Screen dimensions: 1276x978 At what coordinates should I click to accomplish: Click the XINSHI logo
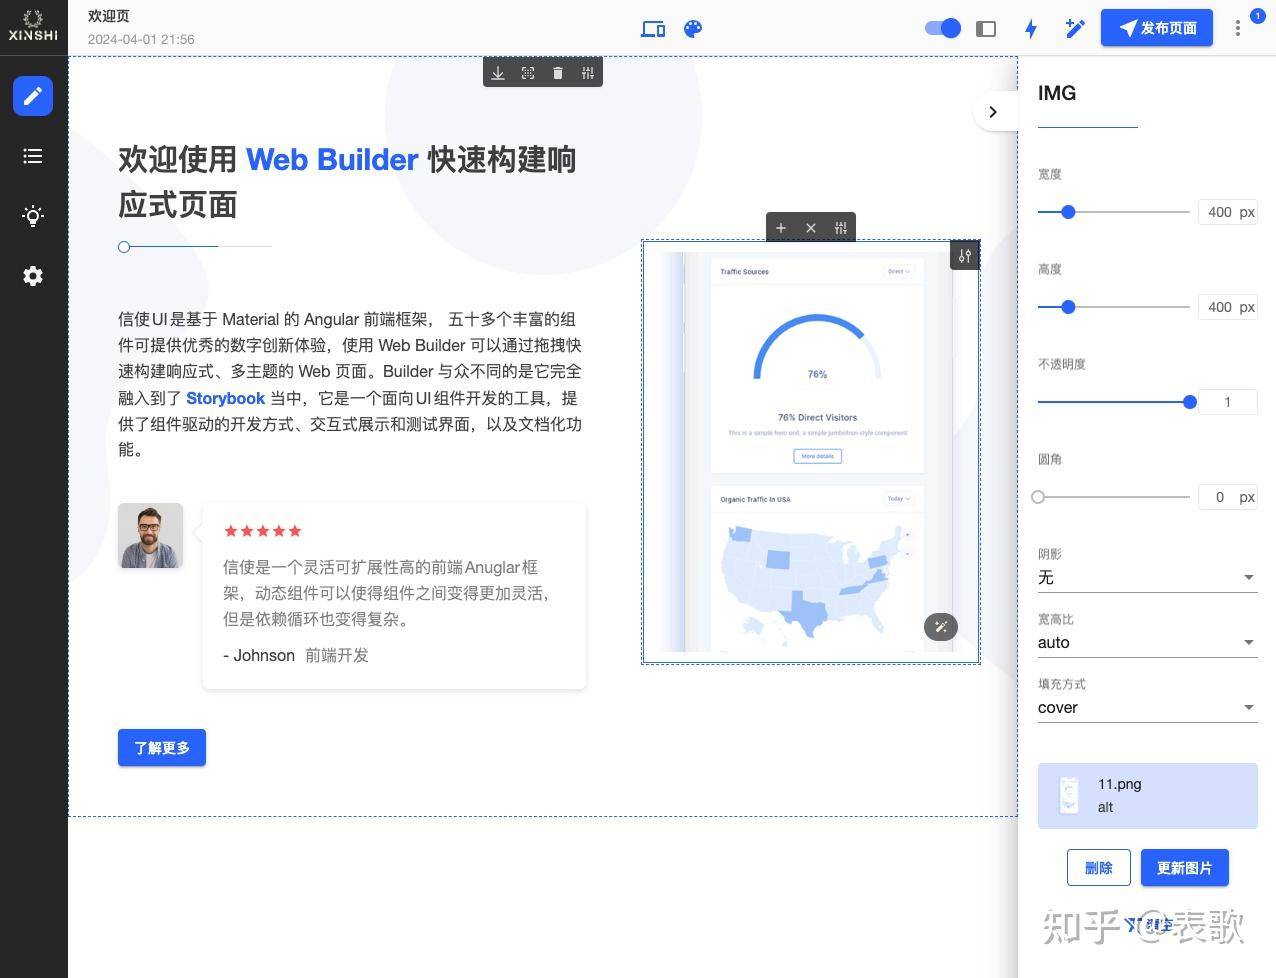click(33, 26)
